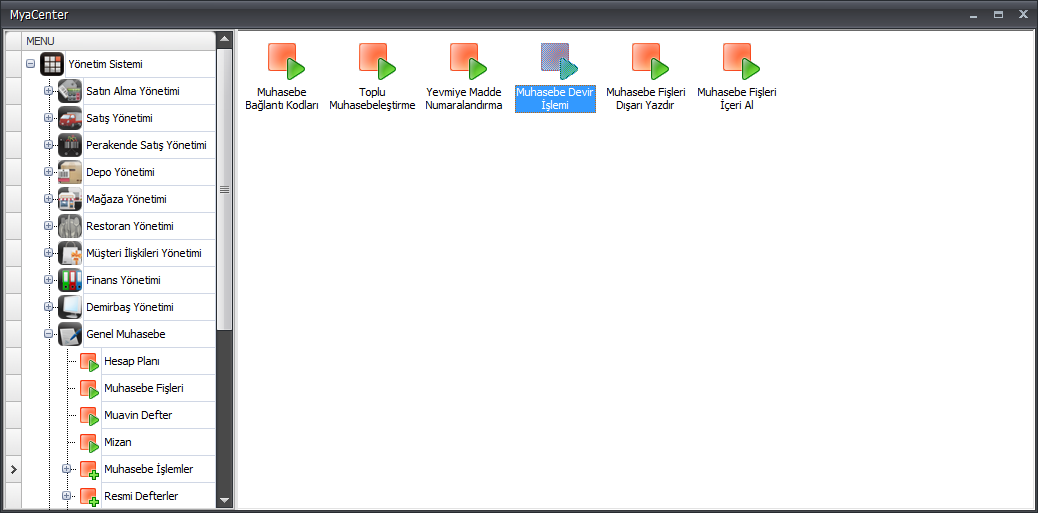Click the Perakende Satış Yönetimi icon
This screenshot has width=1038, height=513.
tap(70, 145)
